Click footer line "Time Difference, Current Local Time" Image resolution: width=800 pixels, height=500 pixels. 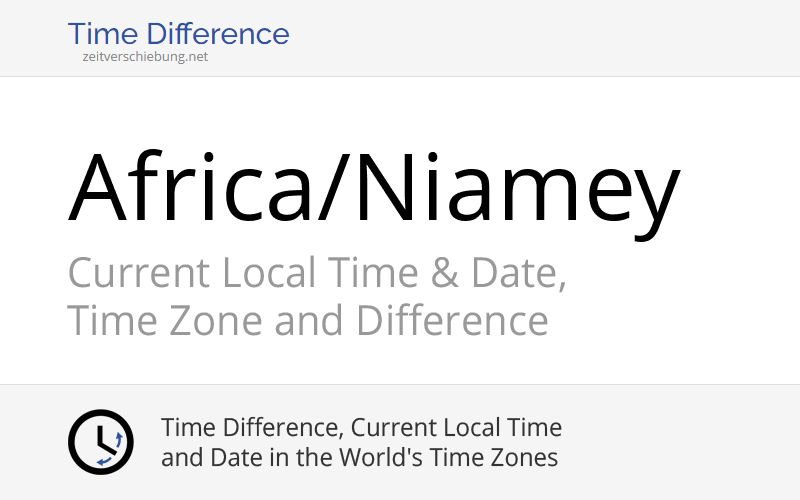pyautogui.click(x=361, y=428)
